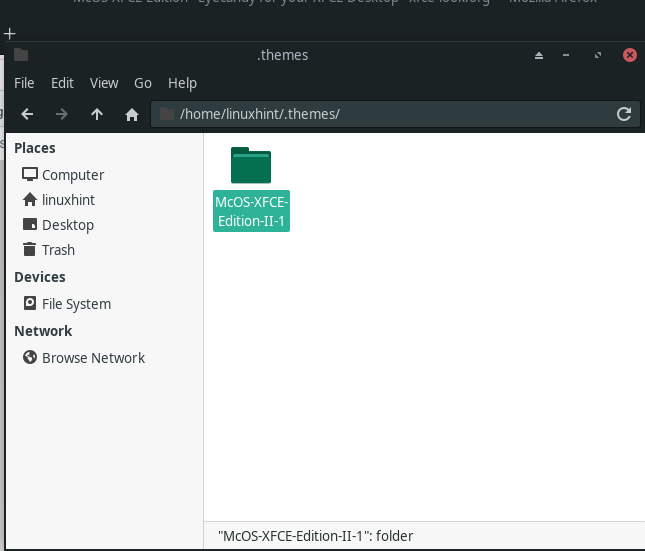
Task: Open the Go menu
Action: (x=143, y=83)
